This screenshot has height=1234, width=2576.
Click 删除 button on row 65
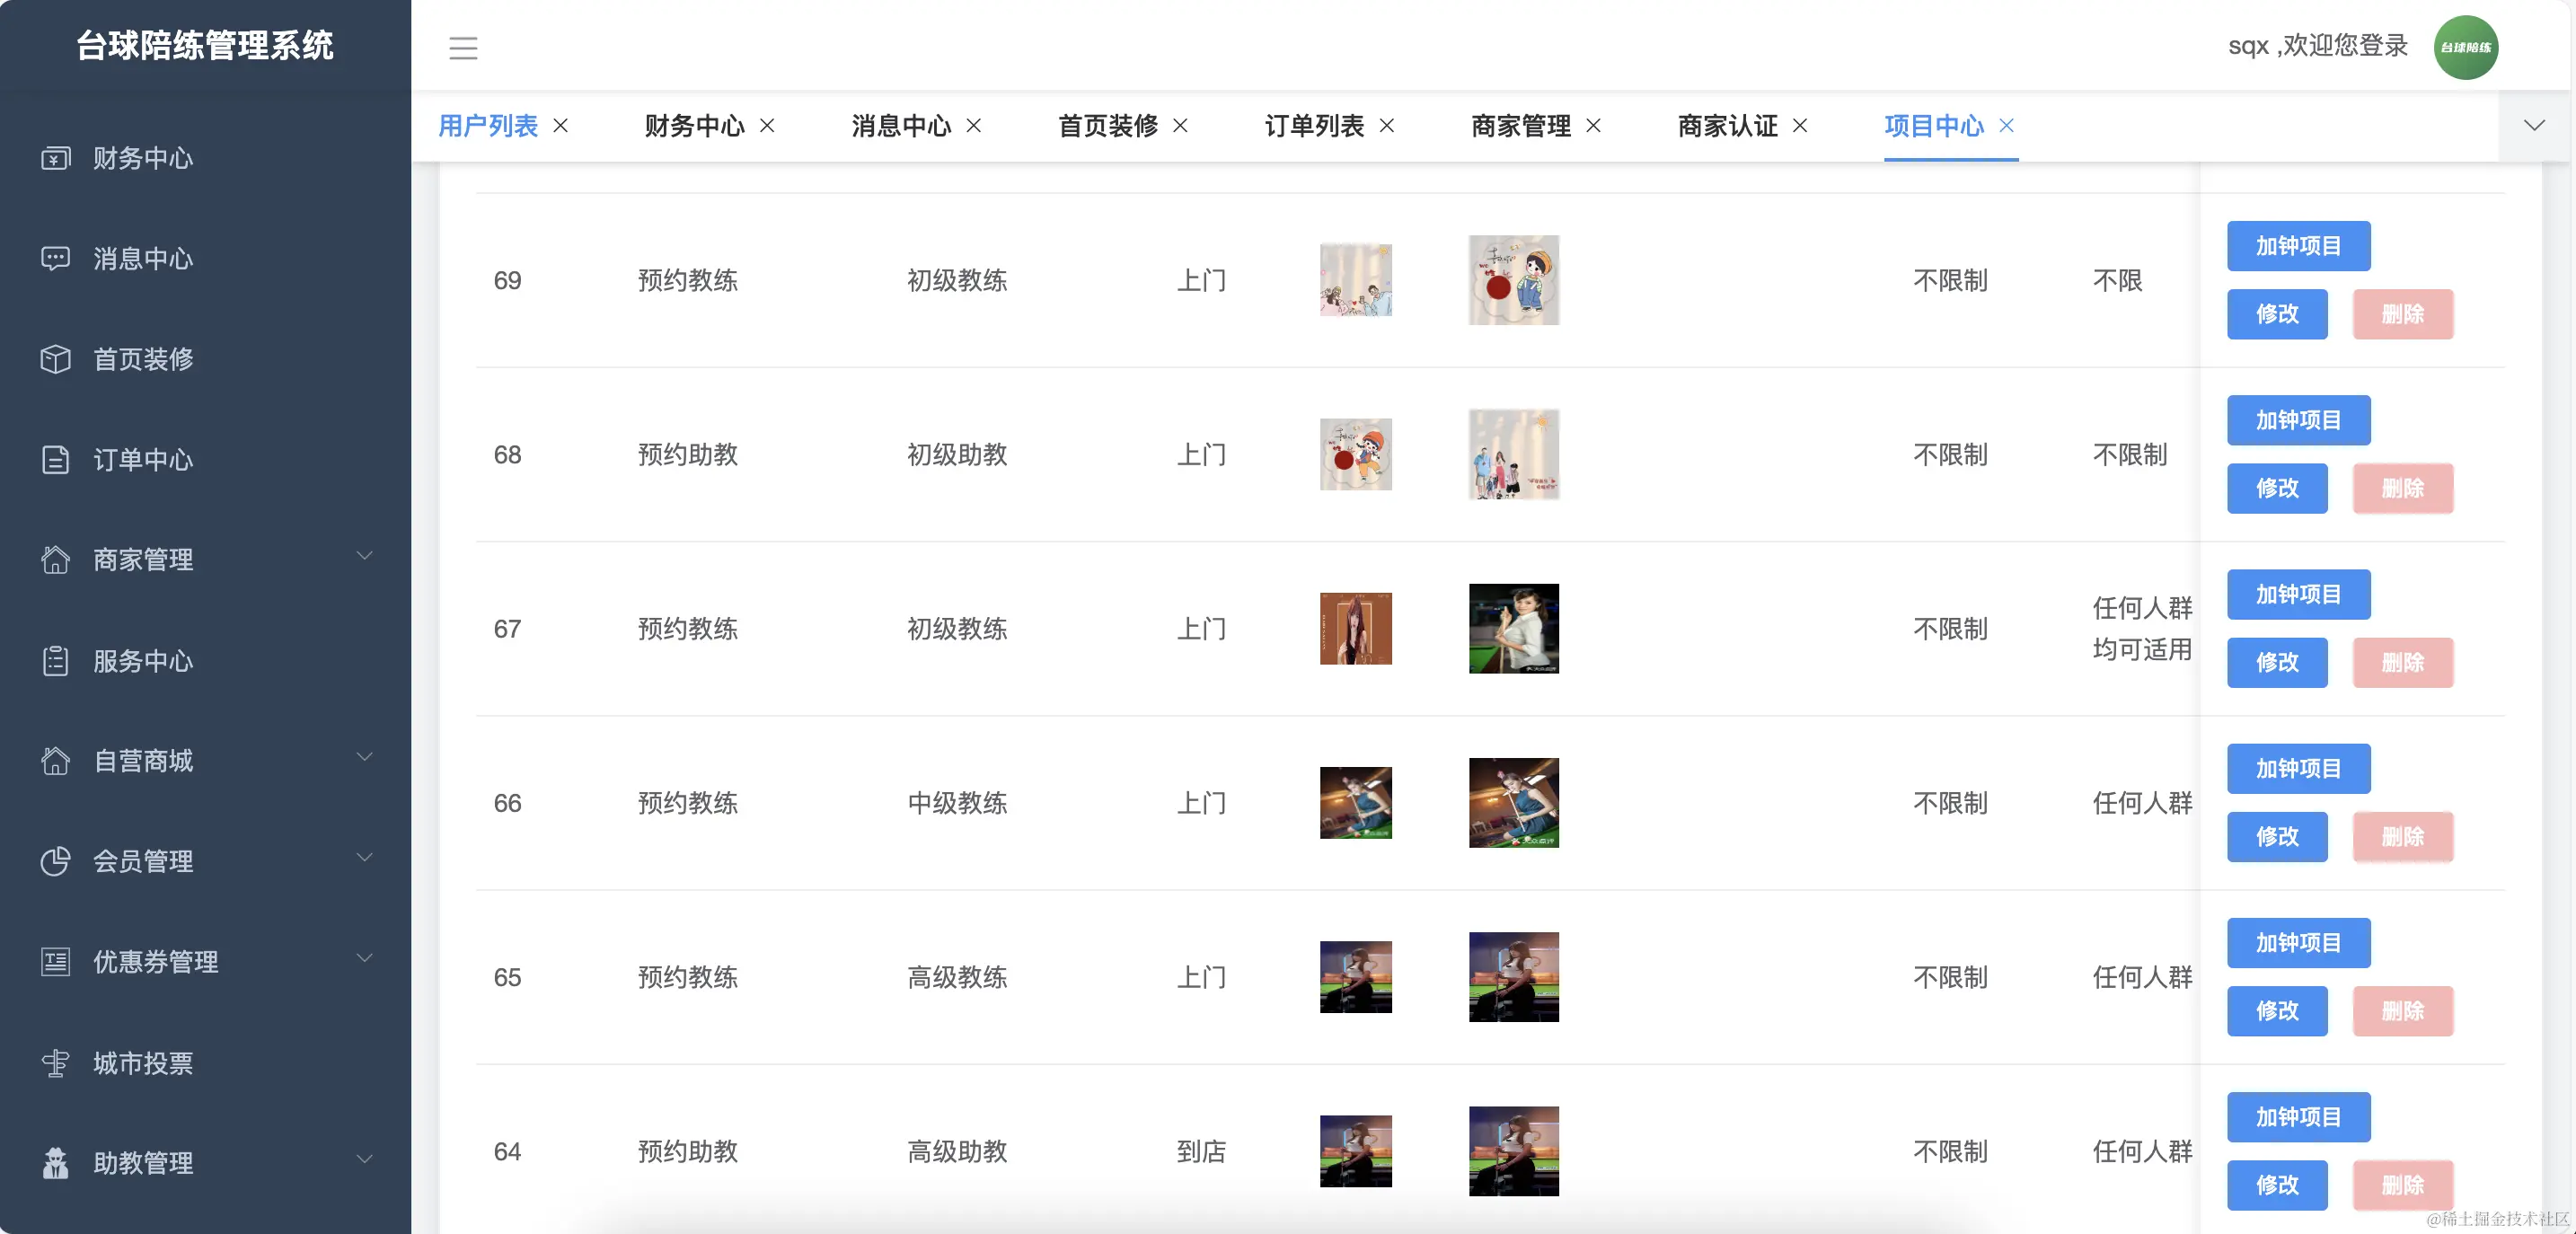tap(2404, 1011)
